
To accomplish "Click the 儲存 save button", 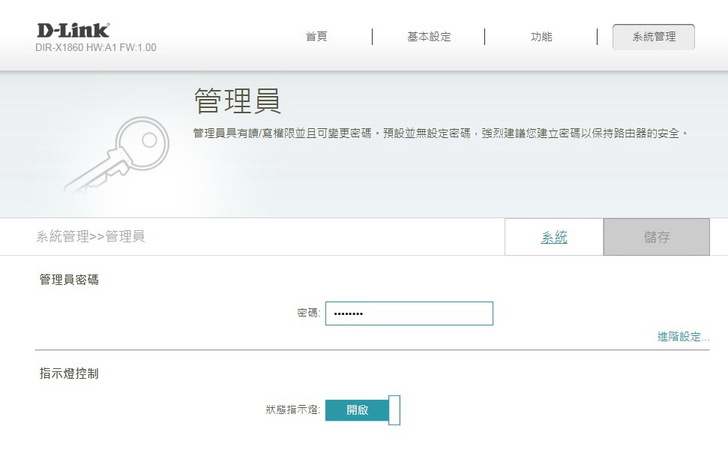I will (656, 237).
